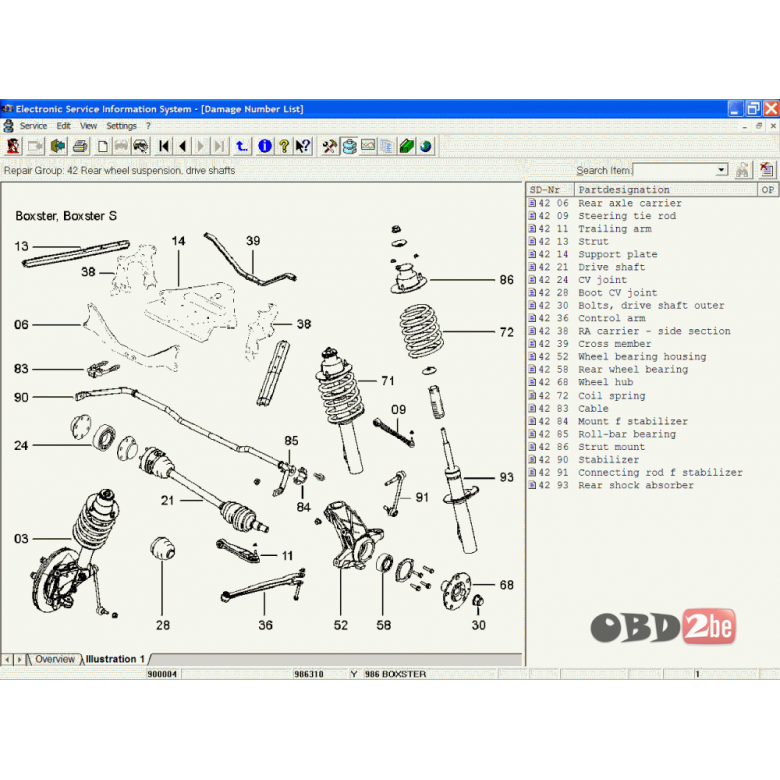The image size is (780, 780).
Task: Click the blue up-one-level arrow icon
Action: pos(242,146)
